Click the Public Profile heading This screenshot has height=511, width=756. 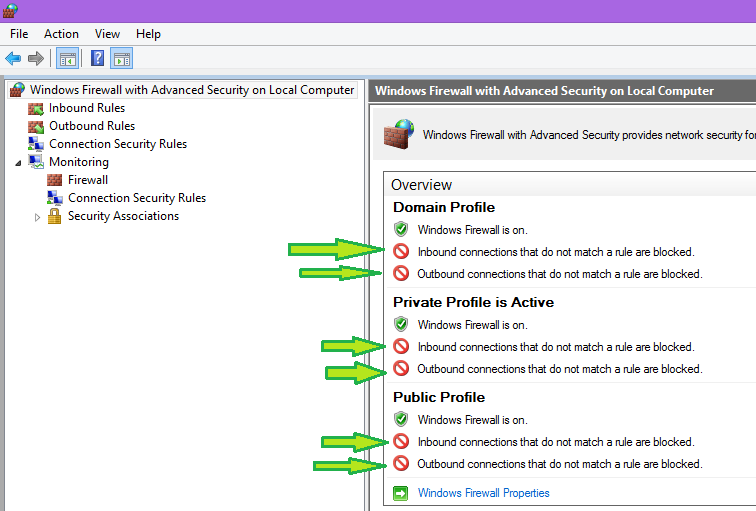point(439,397)
